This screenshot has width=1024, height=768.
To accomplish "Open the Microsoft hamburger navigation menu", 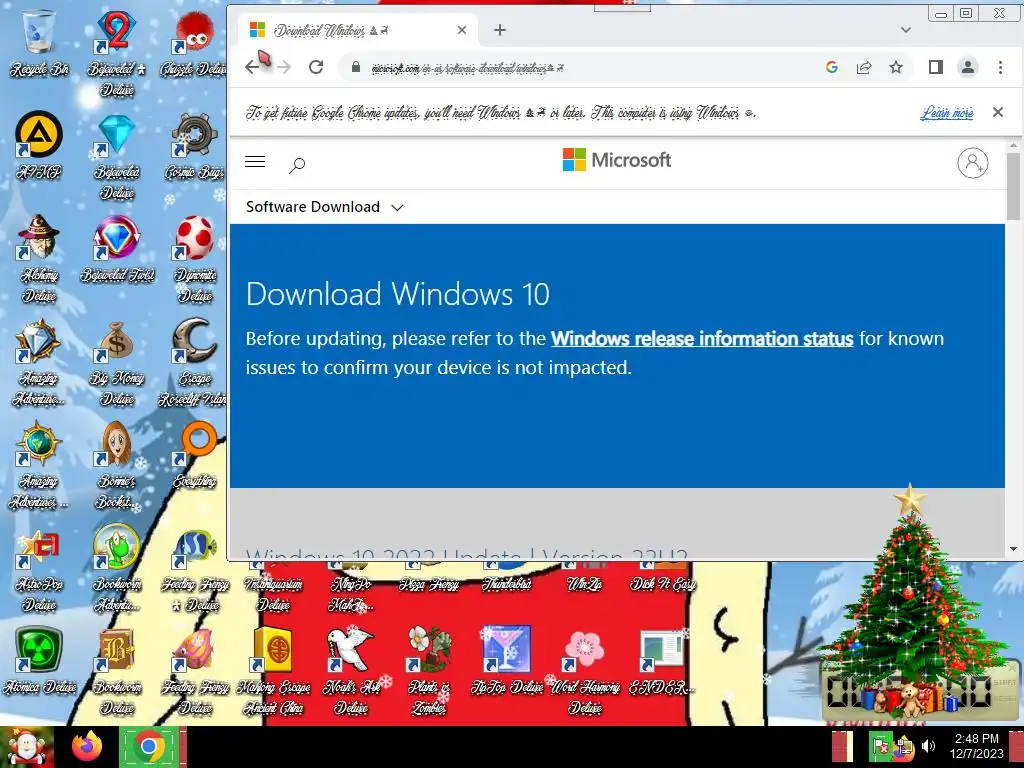I will click(255, 162).
